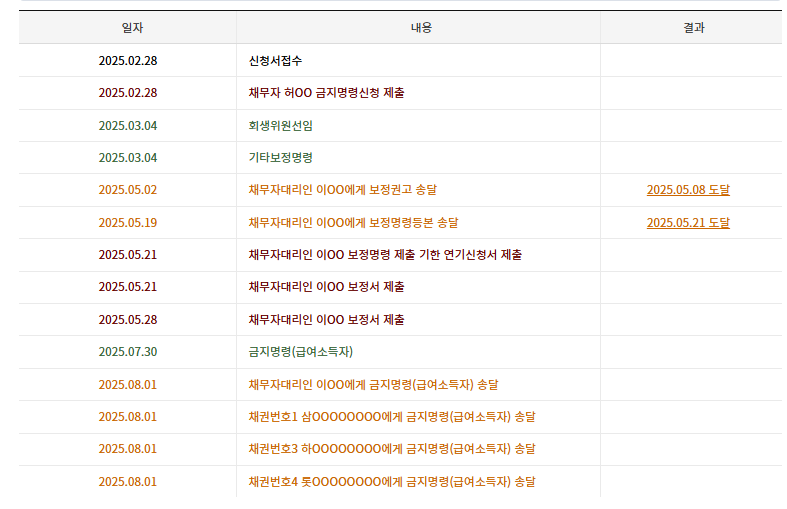
Task: Select the '채권번호1 삼OOOOOOOO' delivery entry
Action: pos(392,417)
